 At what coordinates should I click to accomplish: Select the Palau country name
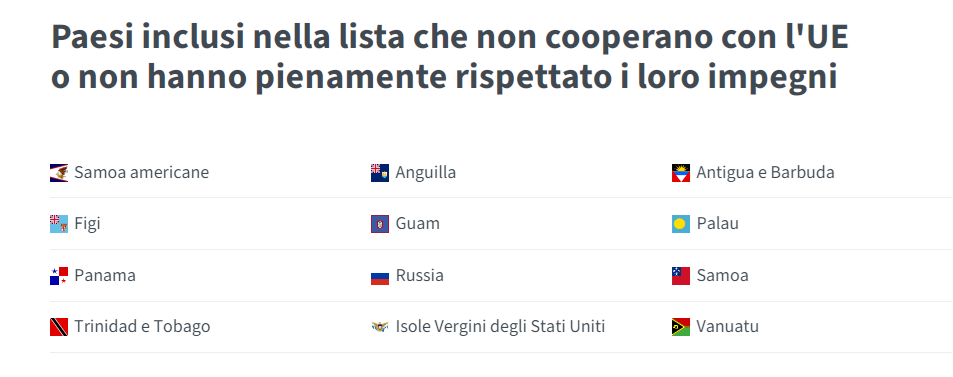[718, 224]
